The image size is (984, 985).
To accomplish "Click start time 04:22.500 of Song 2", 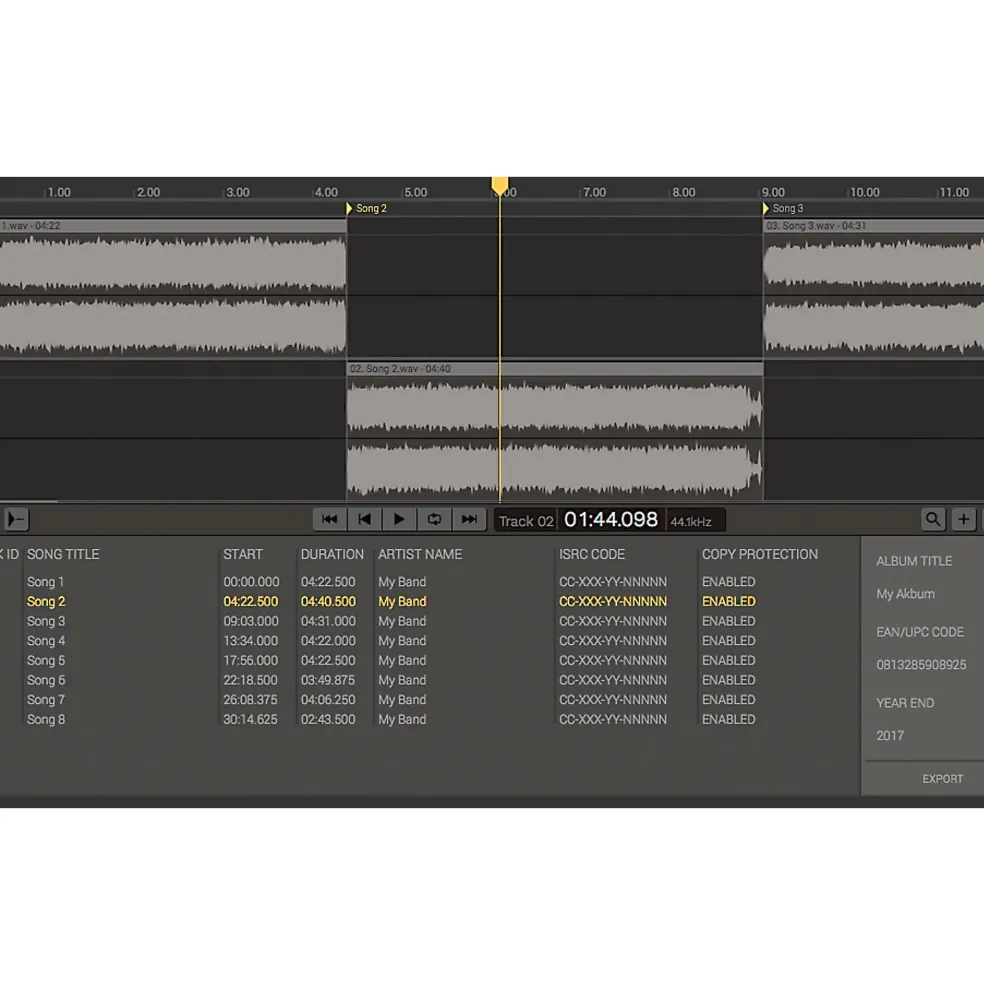I will coord(251,601).
